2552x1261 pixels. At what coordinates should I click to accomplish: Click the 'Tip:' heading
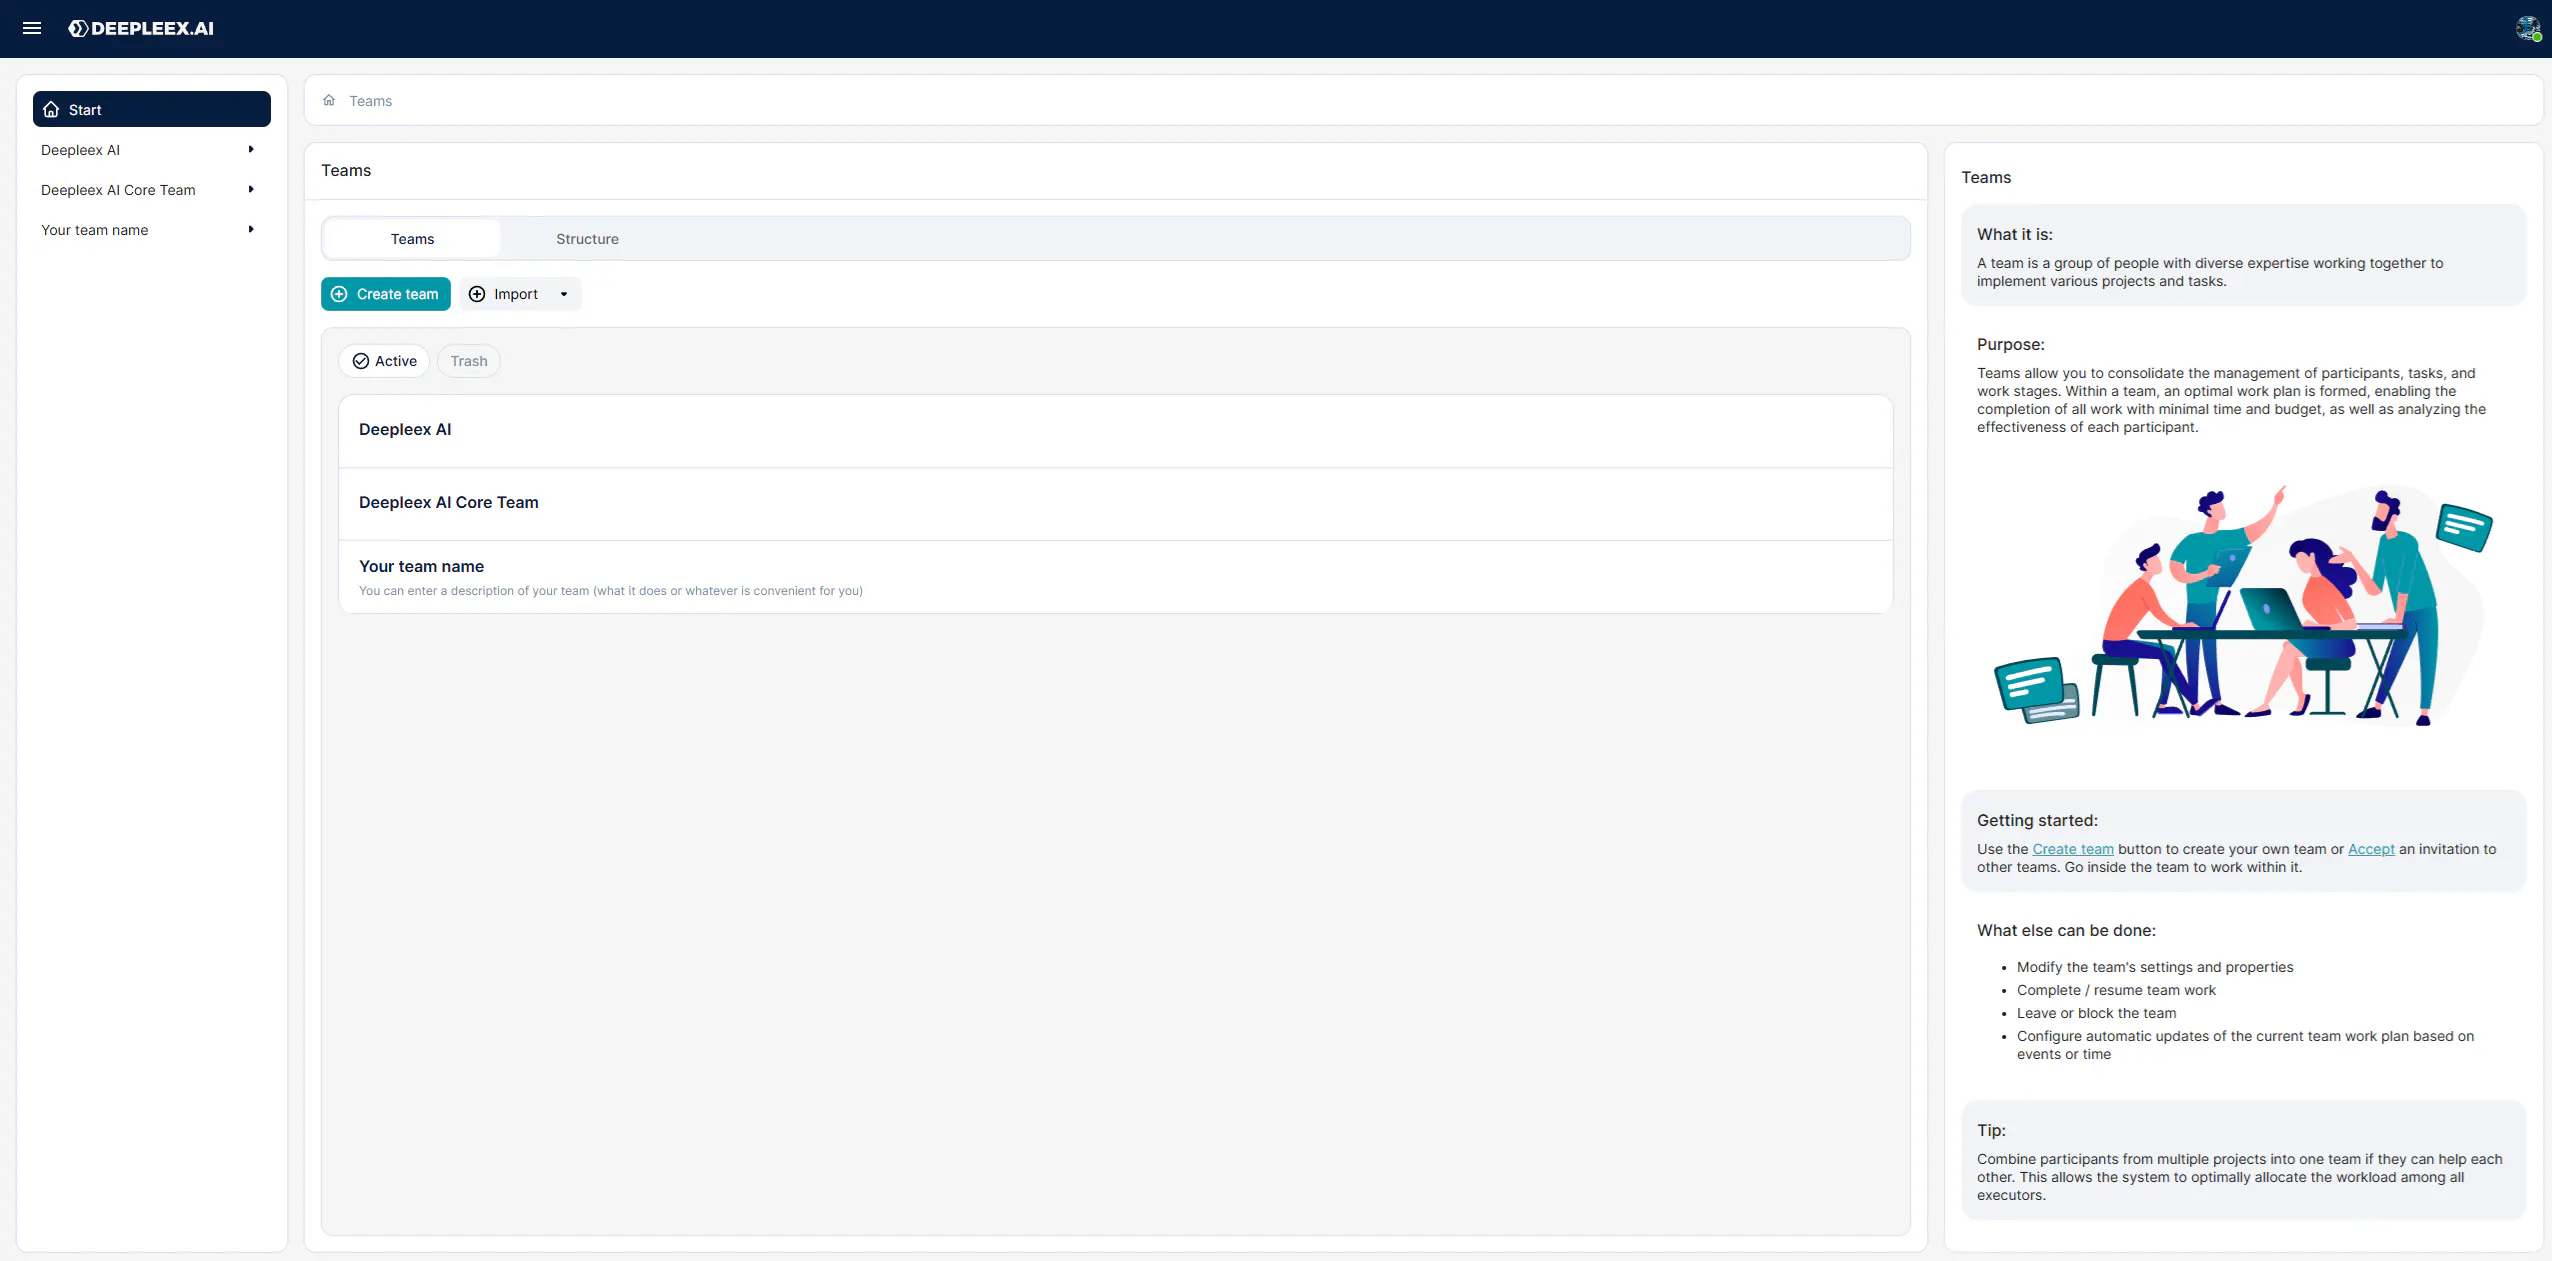pos(1991,1130)
